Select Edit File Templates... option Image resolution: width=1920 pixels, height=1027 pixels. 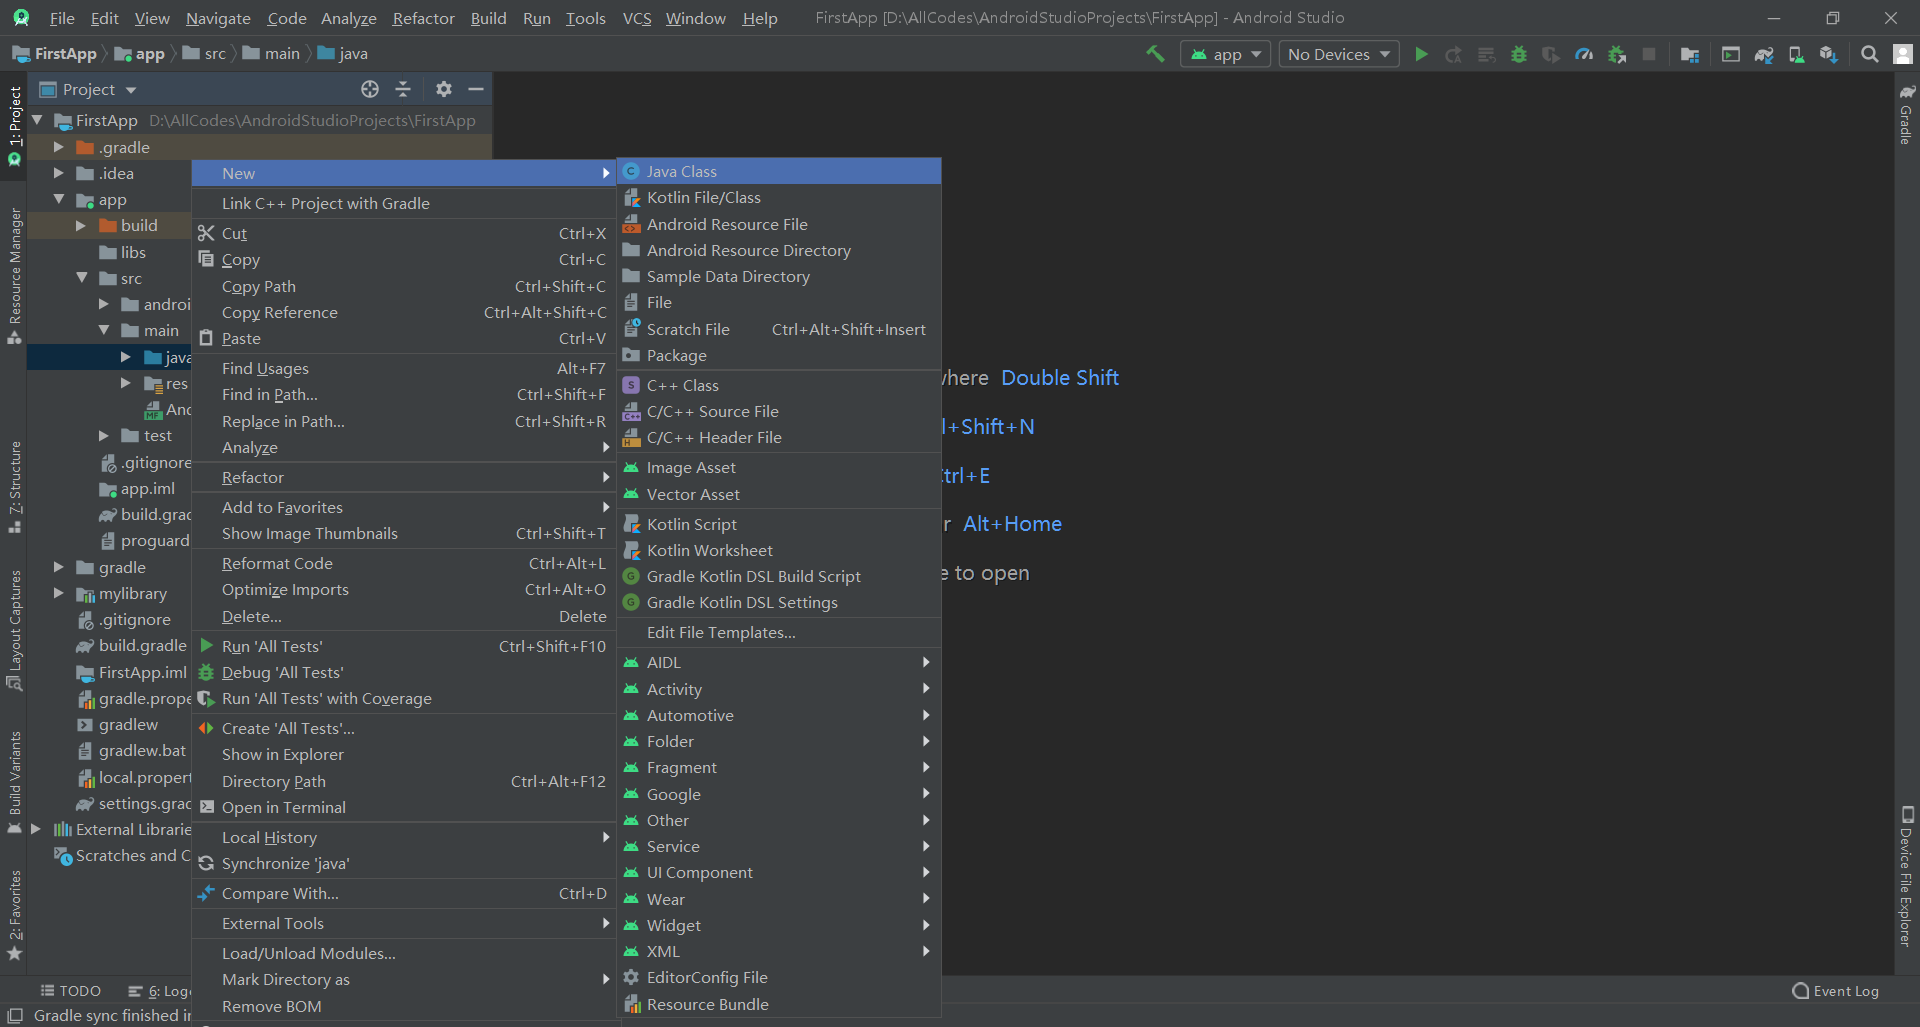pos(779,632)
